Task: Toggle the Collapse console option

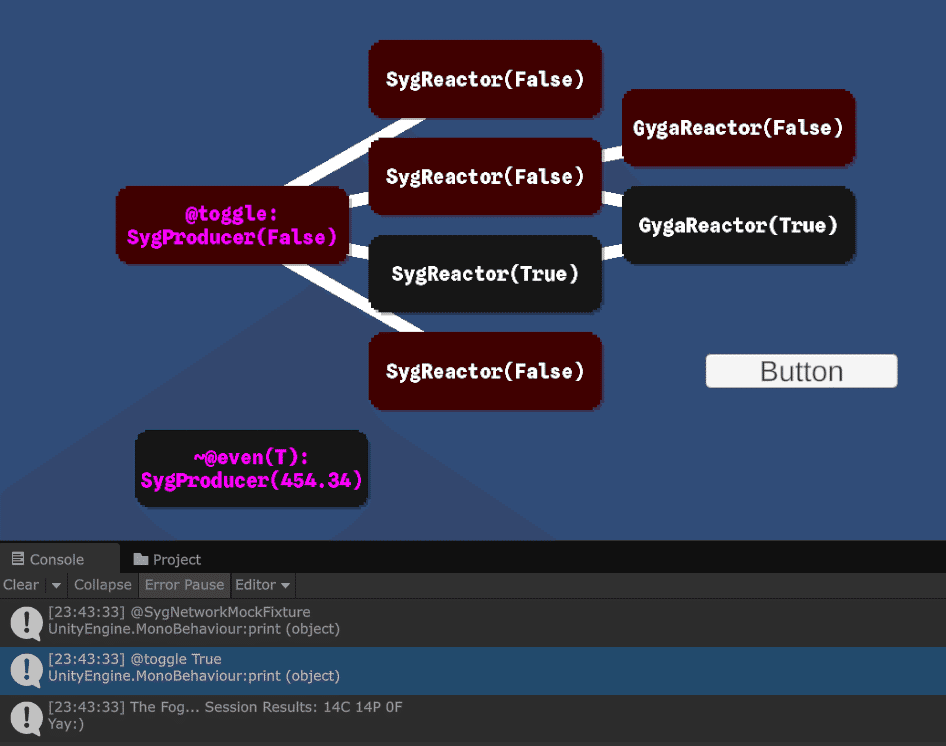Action: pos(103,585)
